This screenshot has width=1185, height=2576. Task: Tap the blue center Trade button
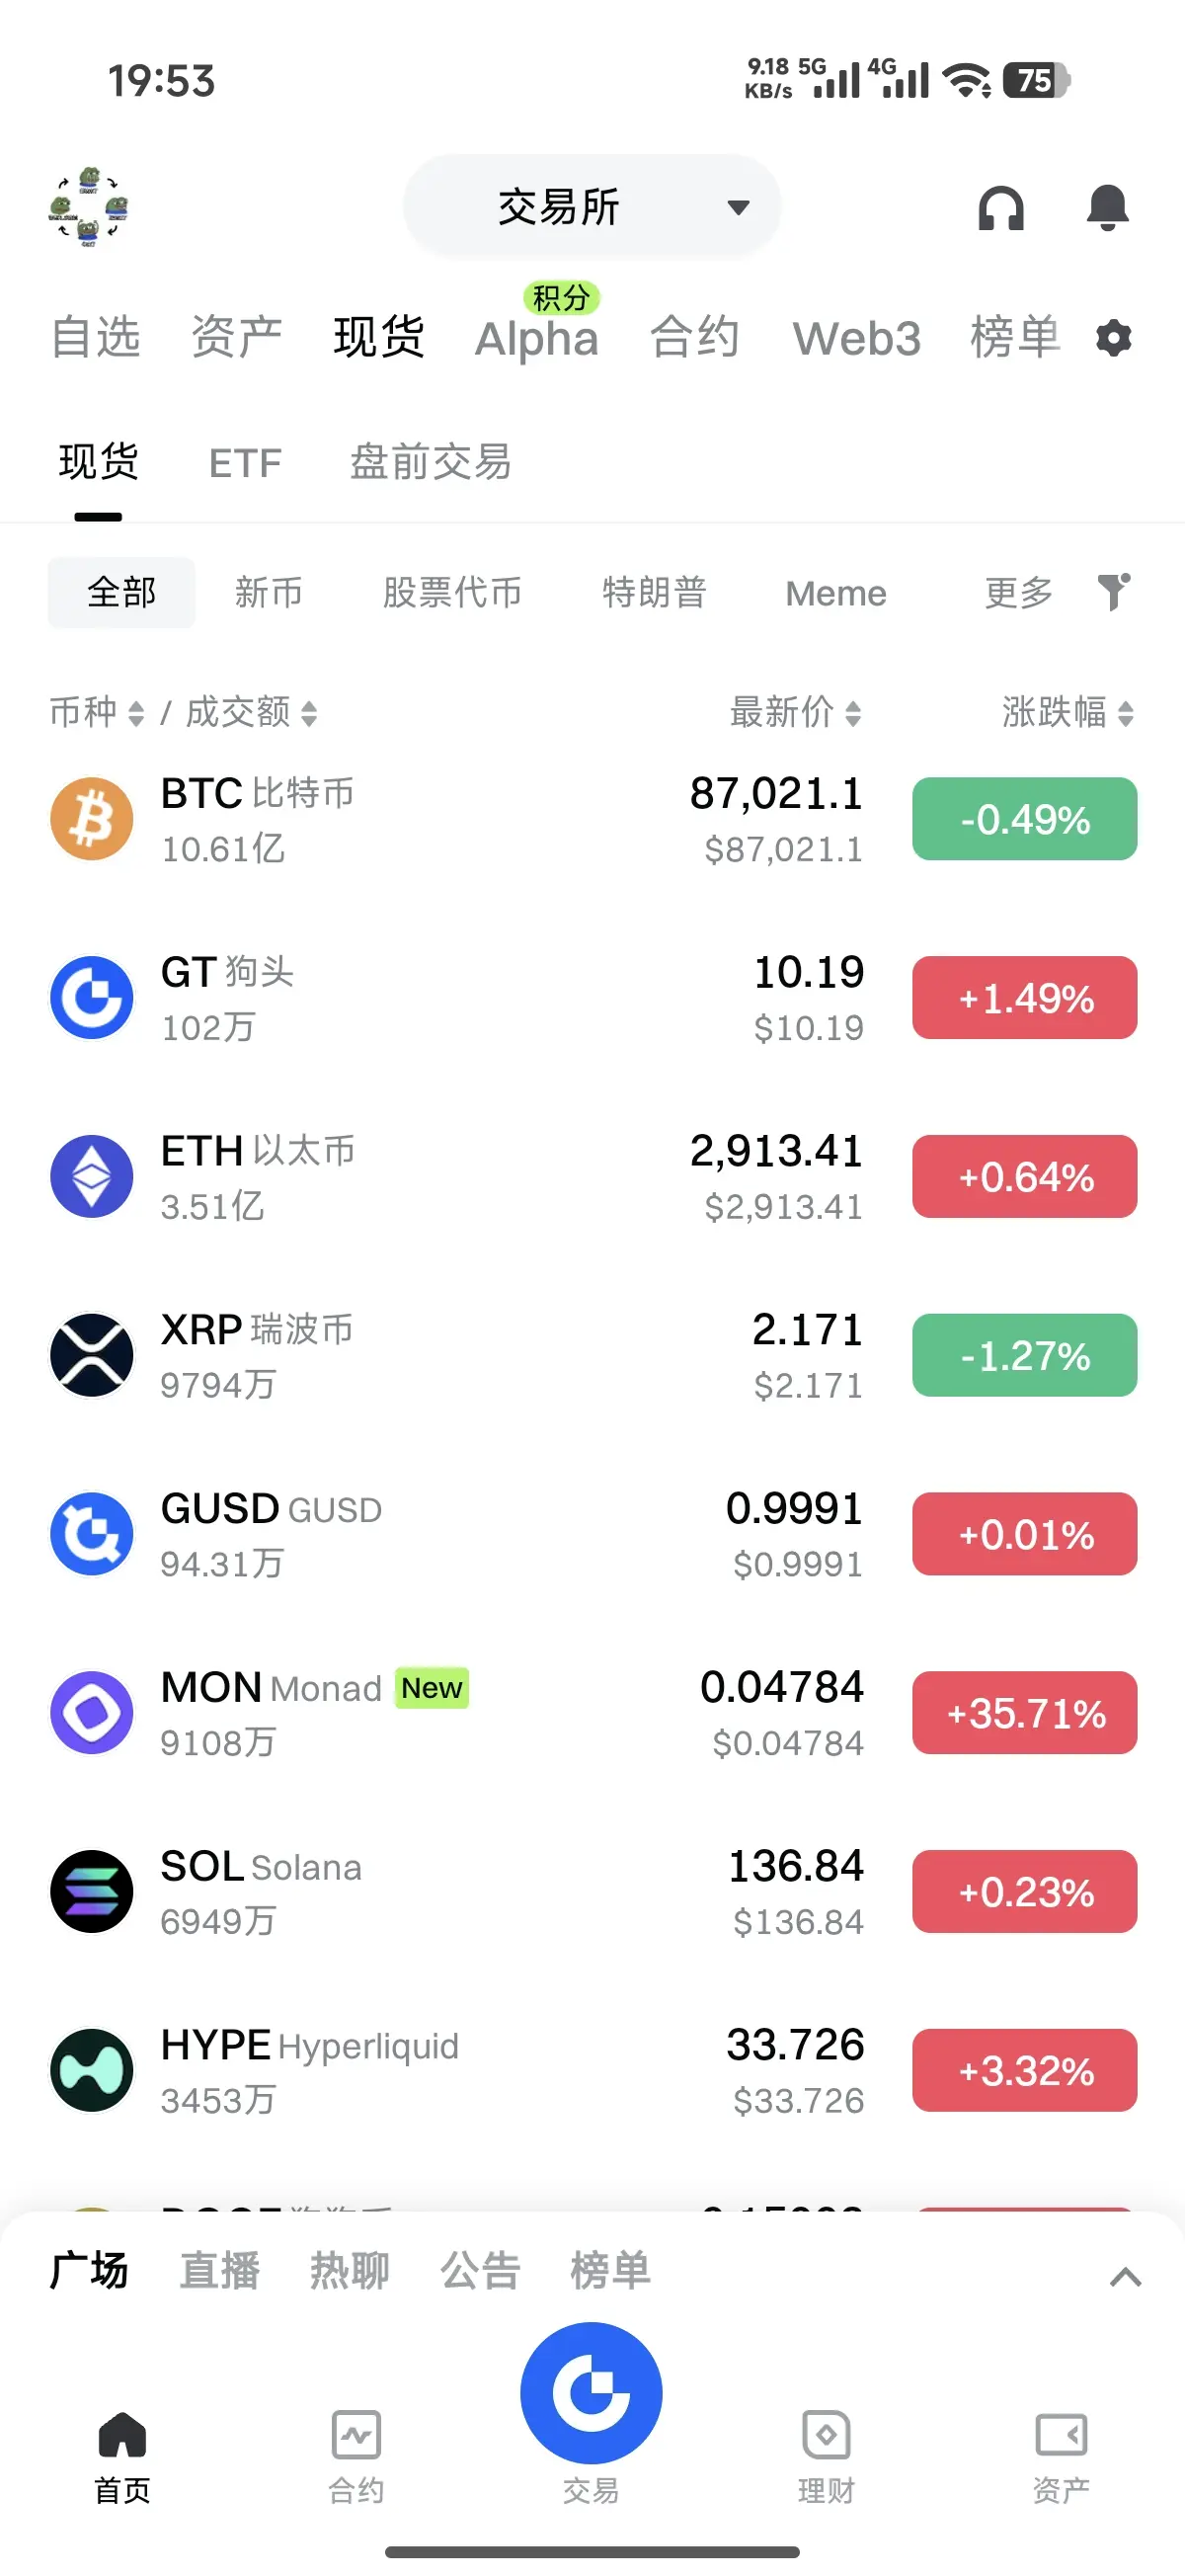(591, 2392)
